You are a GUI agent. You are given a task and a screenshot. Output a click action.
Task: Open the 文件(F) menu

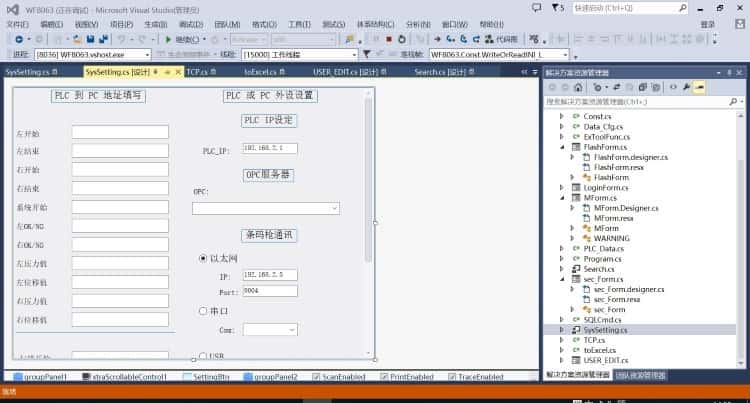point(17,24)
